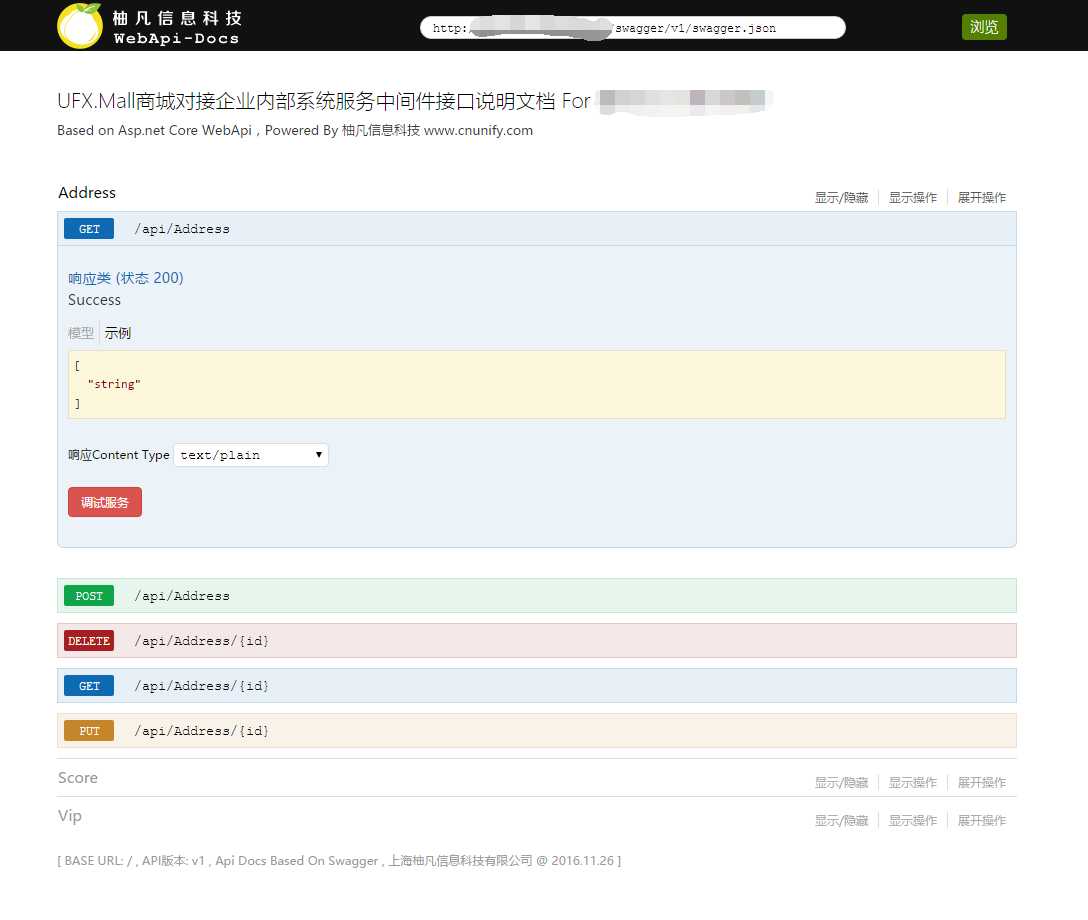Image resolution: width=1088 pixels, height=920 pixels.
Task: Click the Success response description text
Action: tap(94, 300)
